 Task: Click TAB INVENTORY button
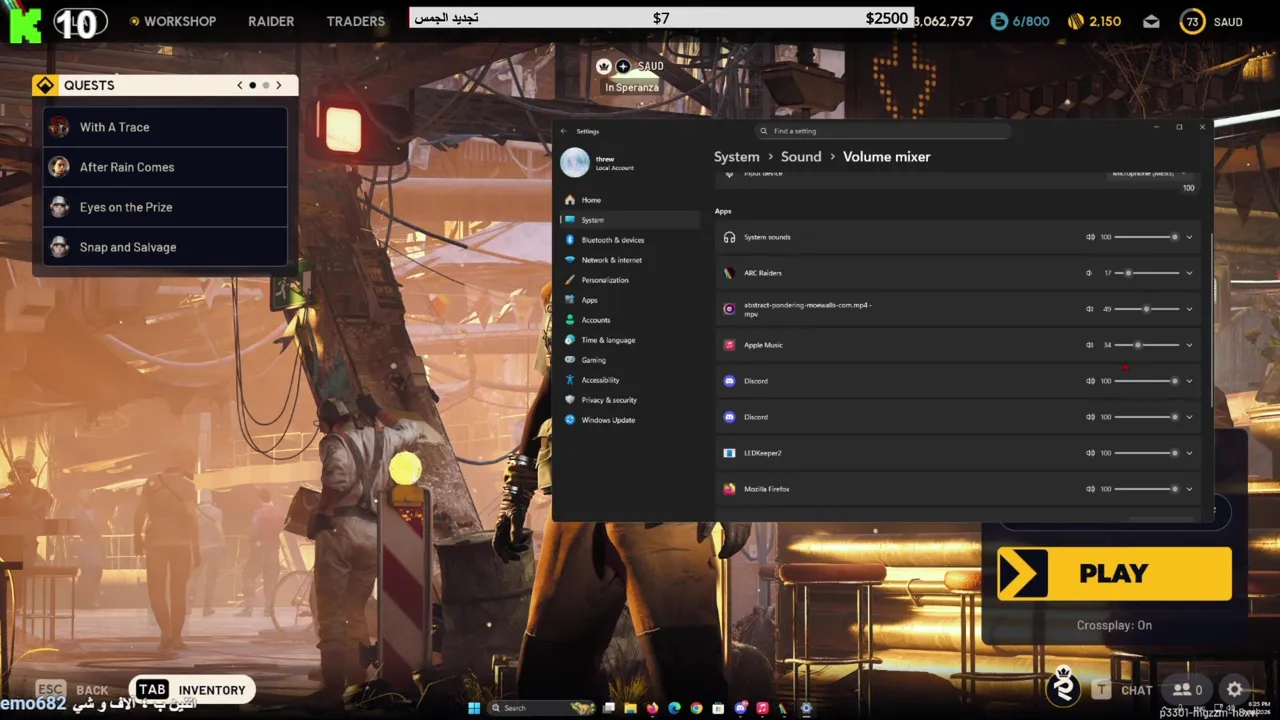point(191,690)
